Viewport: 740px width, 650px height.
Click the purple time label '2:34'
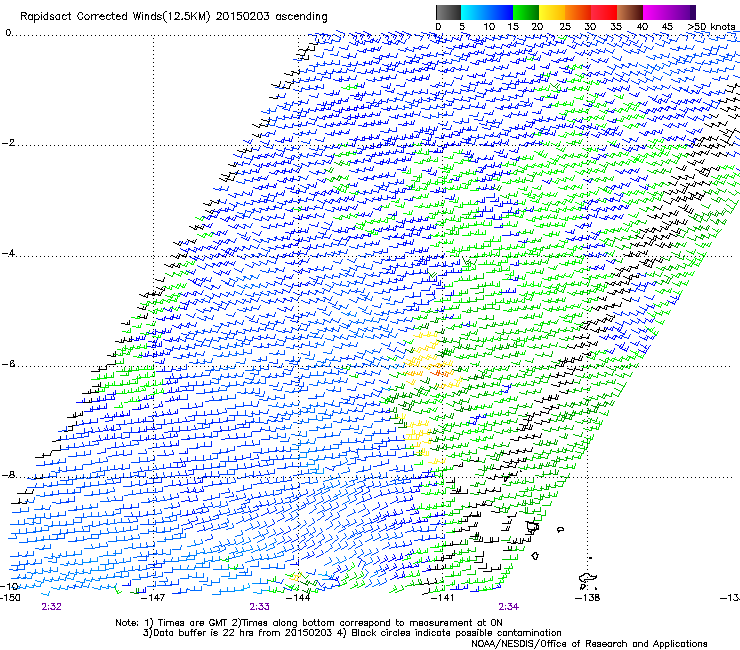pyautogui.click(x=508, y=607)
